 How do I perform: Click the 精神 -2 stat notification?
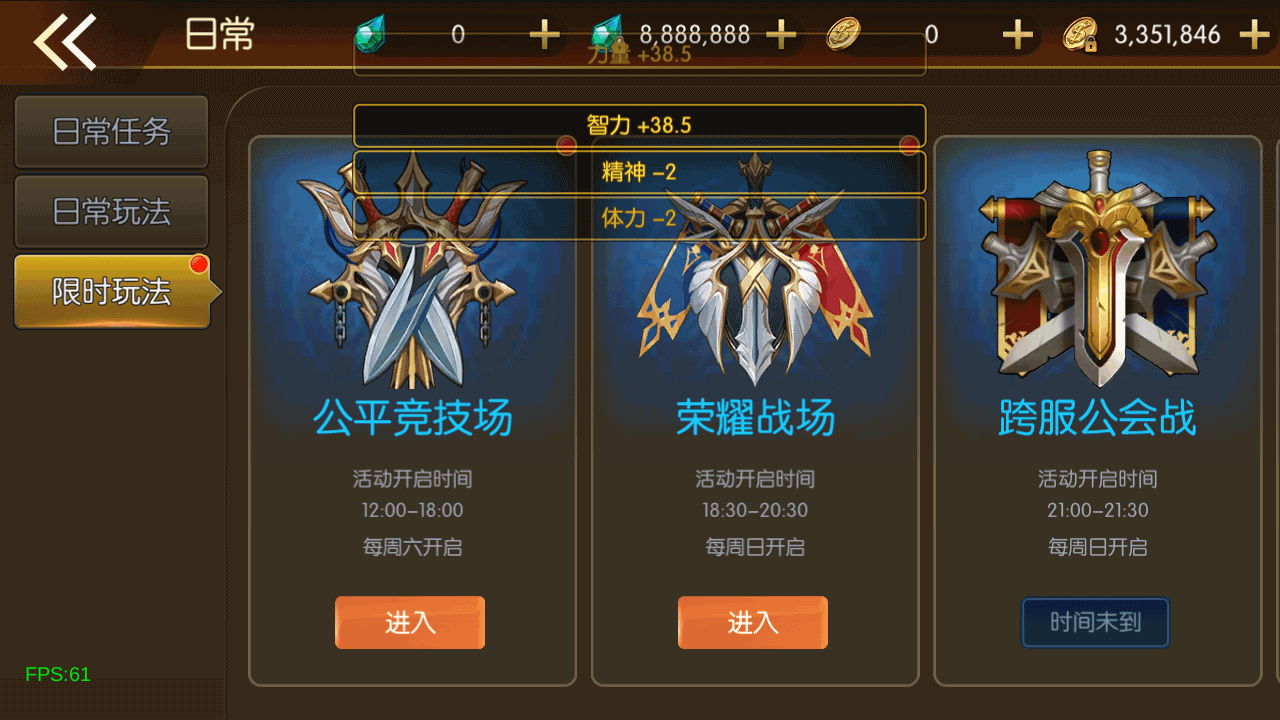tap(639, 172)
